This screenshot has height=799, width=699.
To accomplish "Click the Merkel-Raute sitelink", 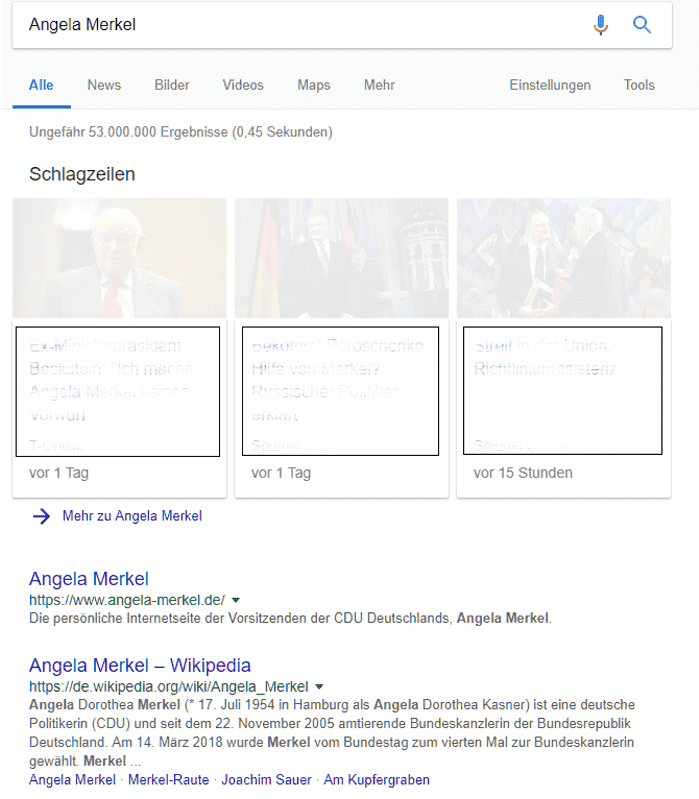I will (x=169, y=780).
